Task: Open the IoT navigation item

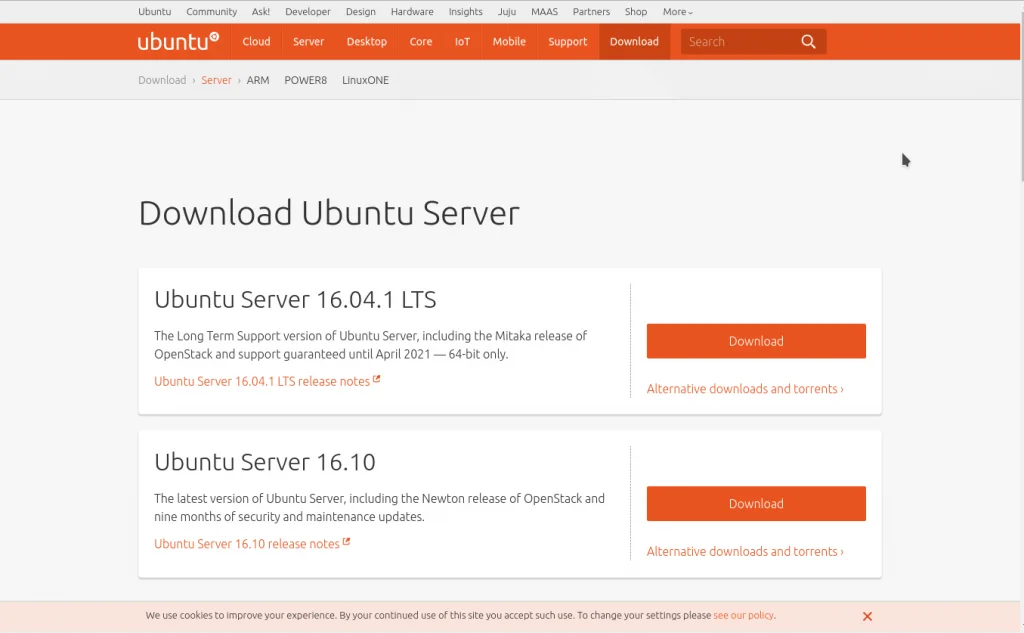Action: pos(462,41)
